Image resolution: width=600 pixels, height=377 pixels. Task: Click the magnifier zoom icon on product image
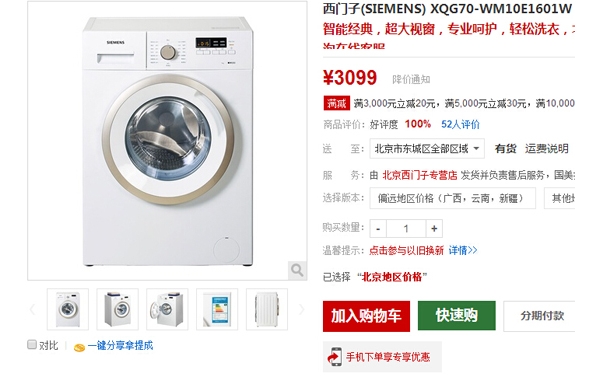[x=297, y=270]
